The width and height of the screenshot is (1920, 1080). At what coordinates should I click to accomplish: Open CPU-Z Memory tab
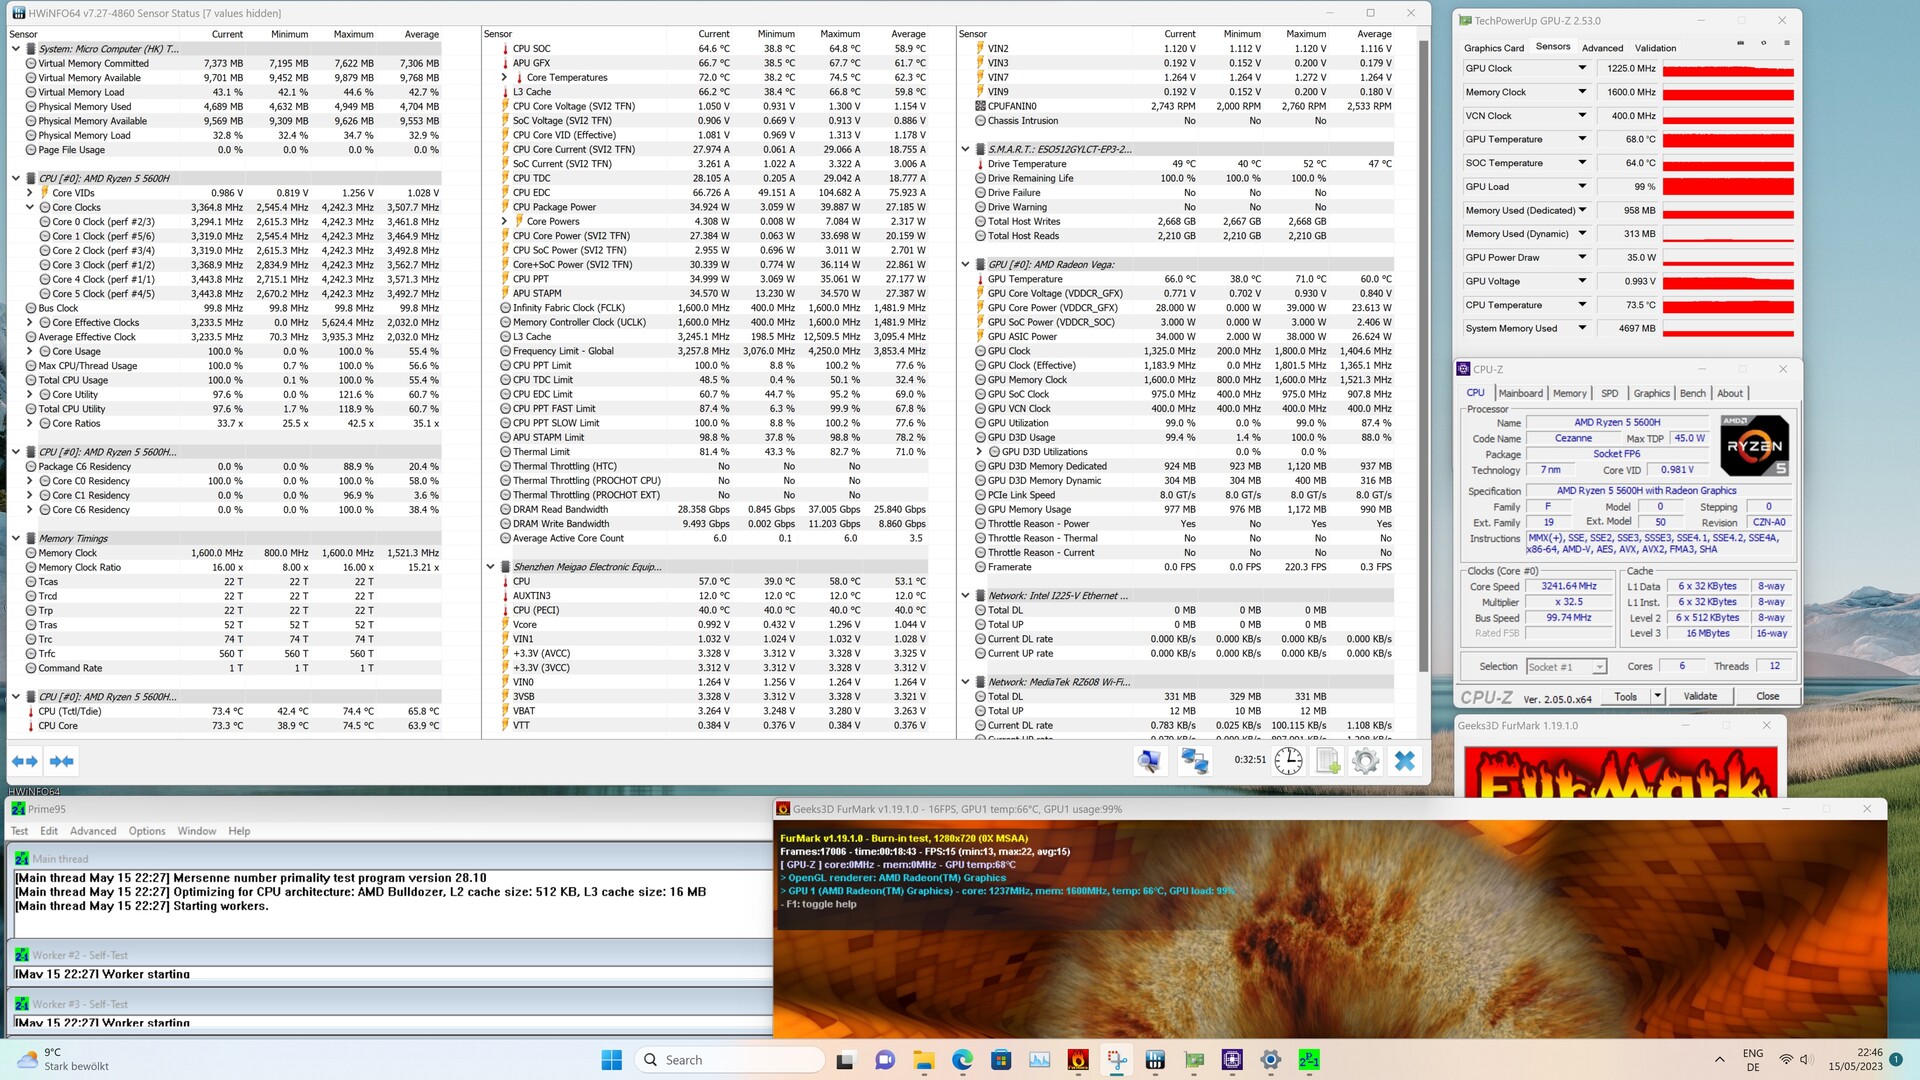point(1569,393)
